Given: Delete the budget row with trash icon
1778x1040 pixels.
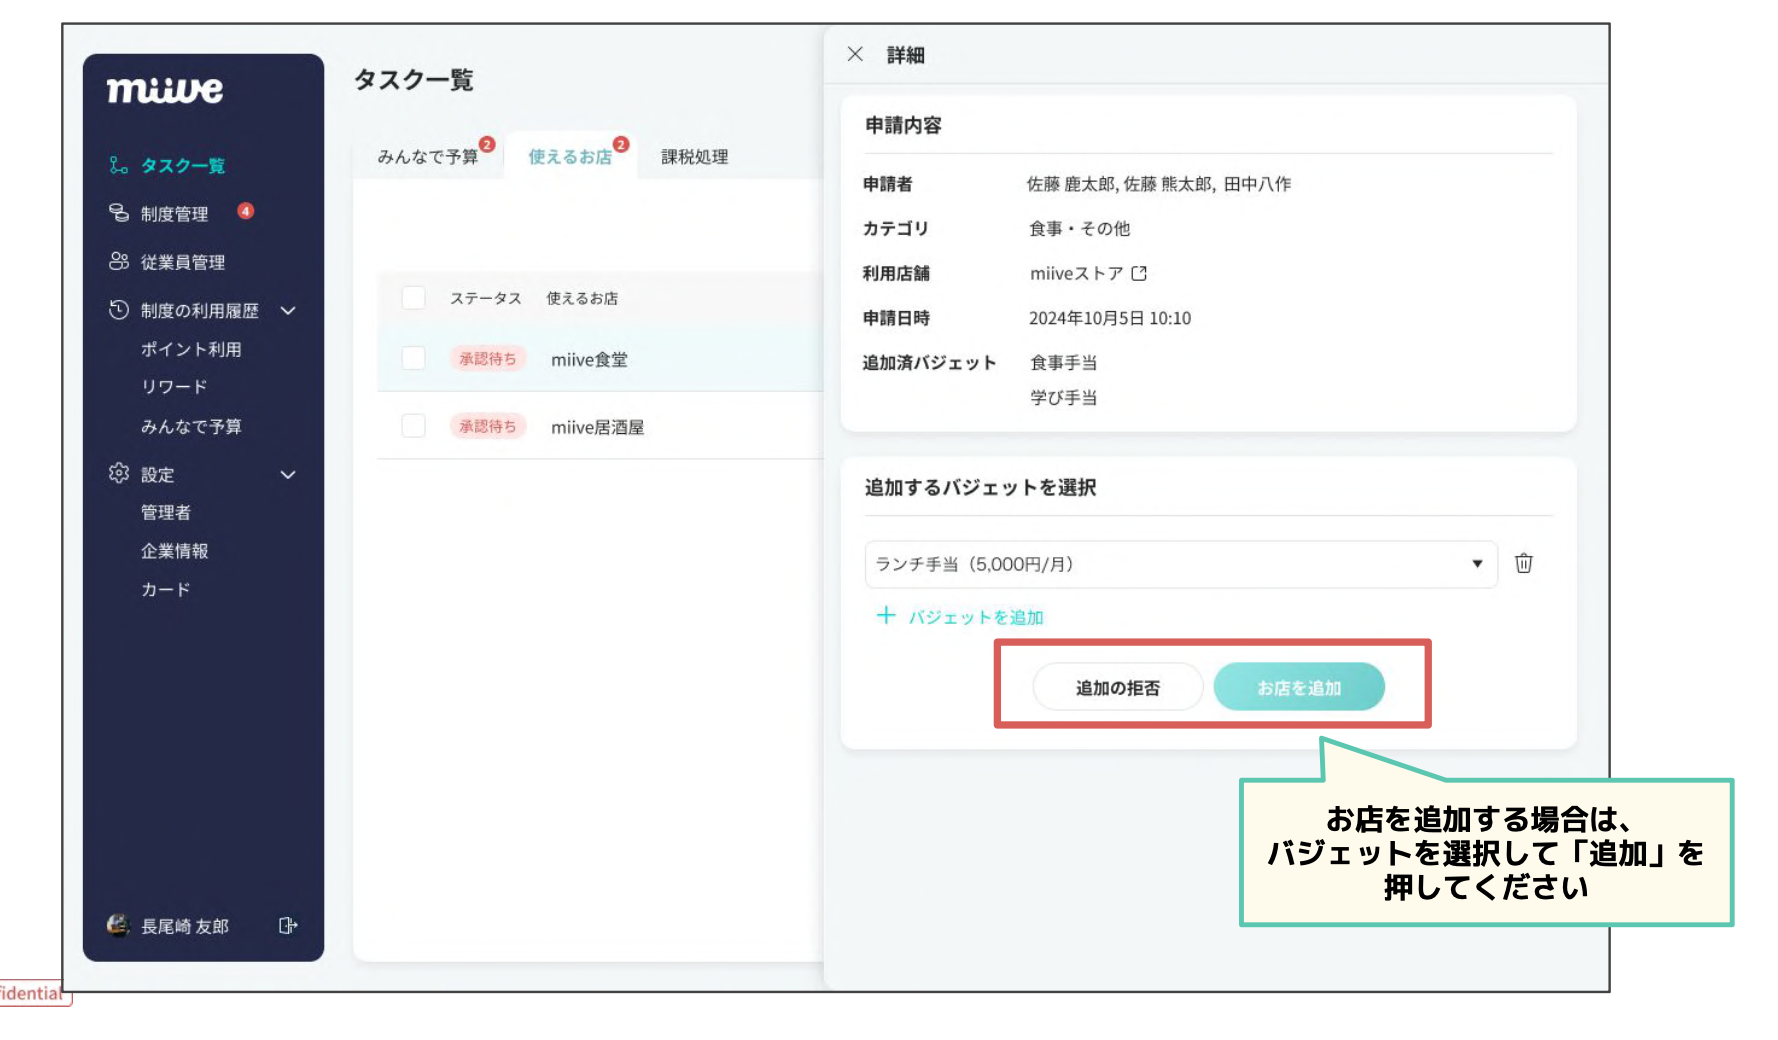Looking at the screenshot, I should pos(1523,564).
